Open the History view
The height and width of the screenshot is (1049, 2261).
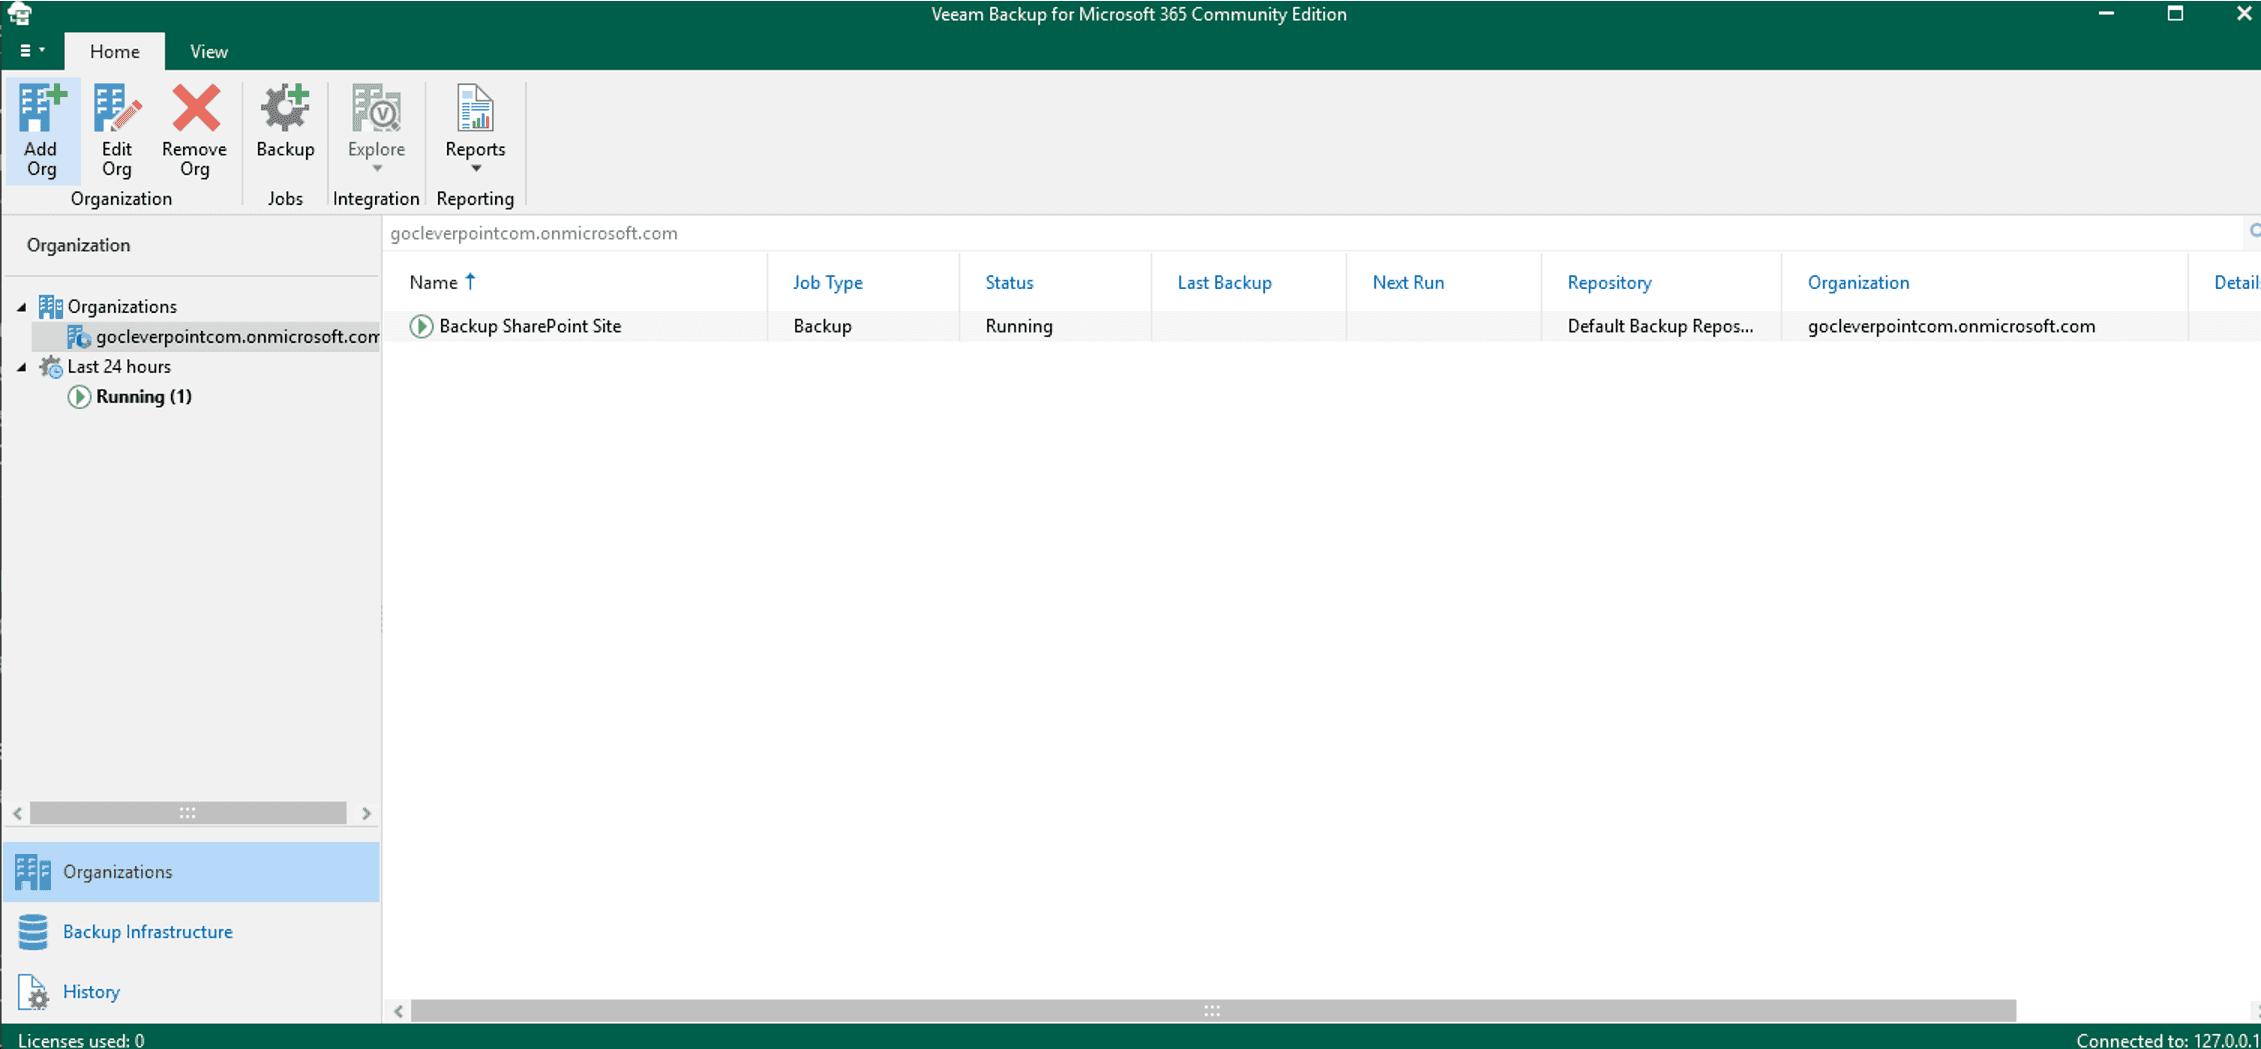(191, 992)
